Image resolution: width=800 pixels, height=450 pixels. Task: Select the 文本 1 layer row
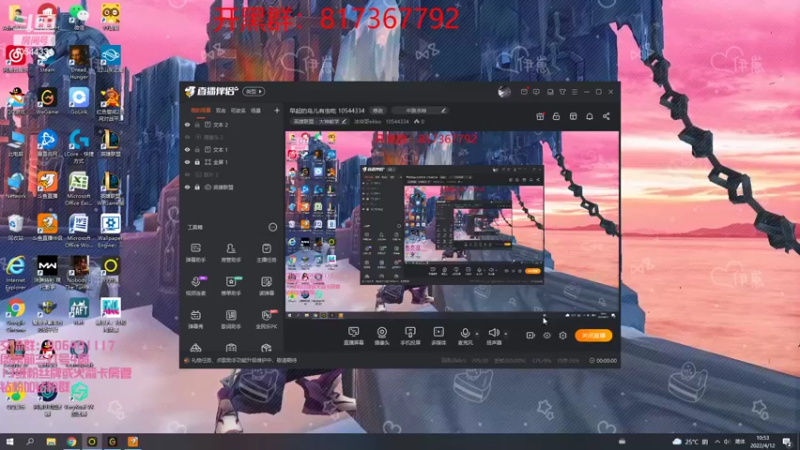[232, 149]
